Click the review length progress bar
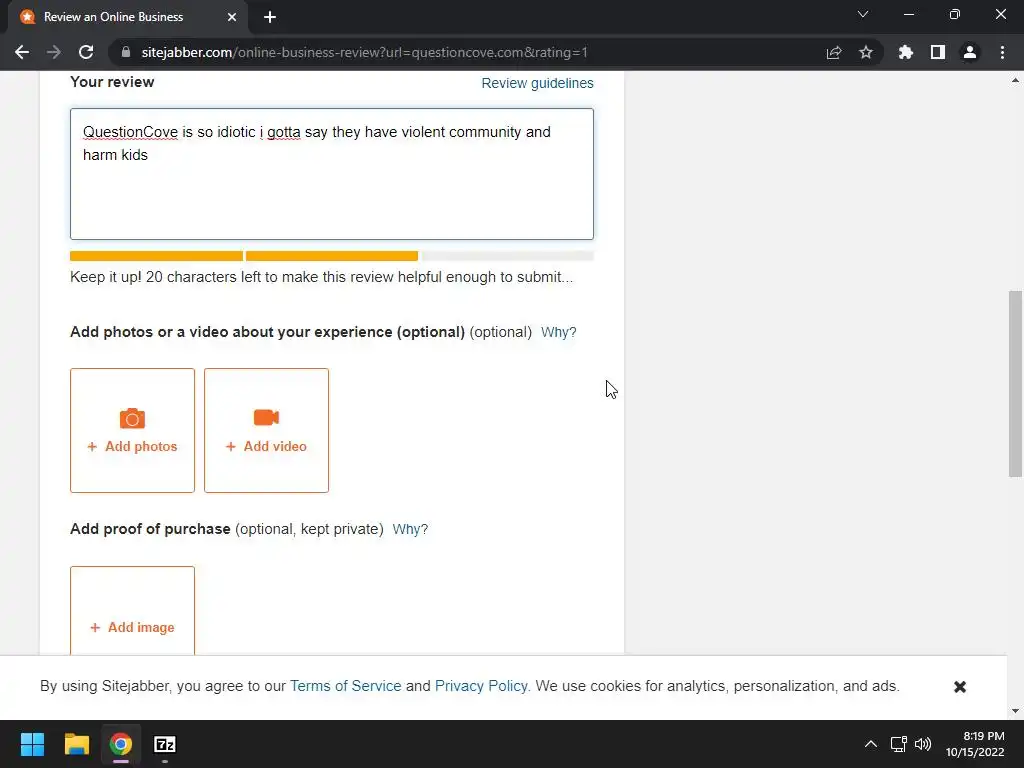Viewport: 1024px width, 768px height. point(332,256)
